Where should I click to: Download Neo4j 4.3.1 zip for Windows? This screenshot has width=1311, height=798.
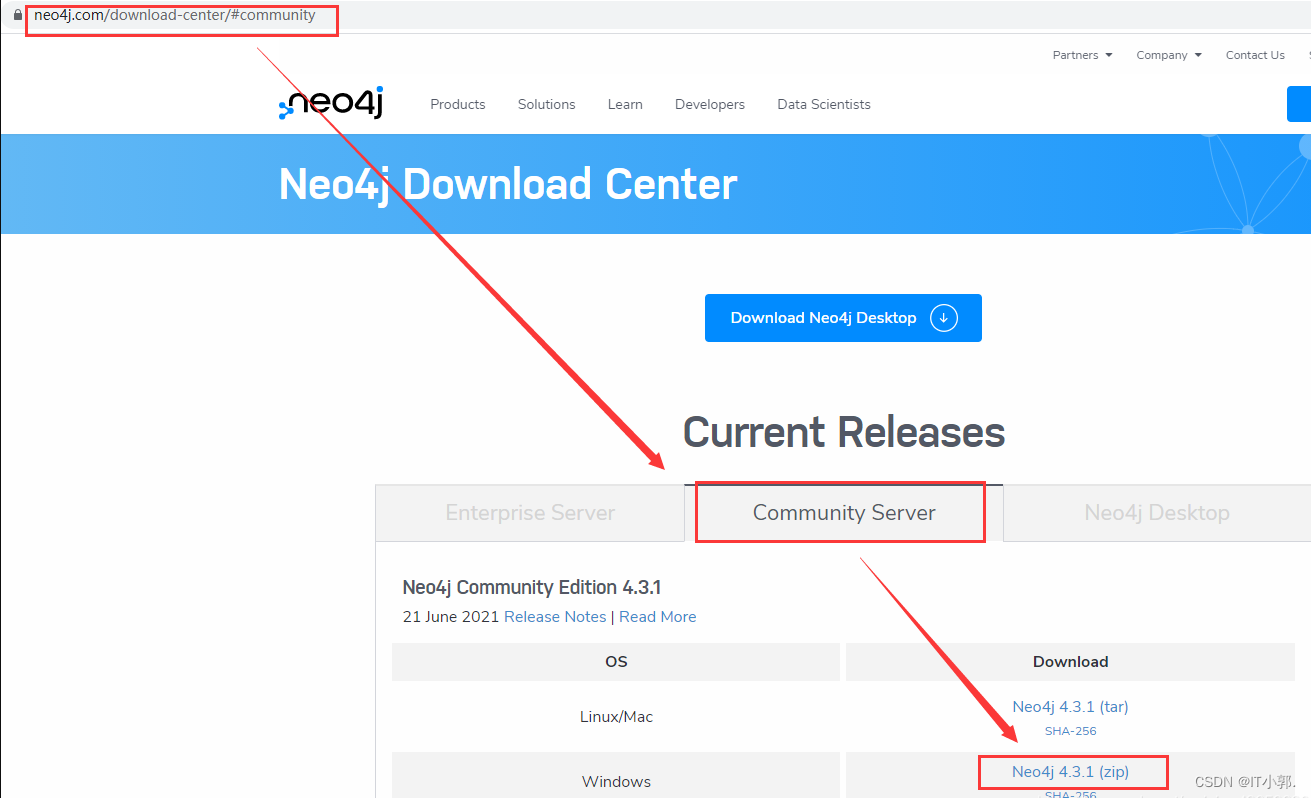(1072, 771)
